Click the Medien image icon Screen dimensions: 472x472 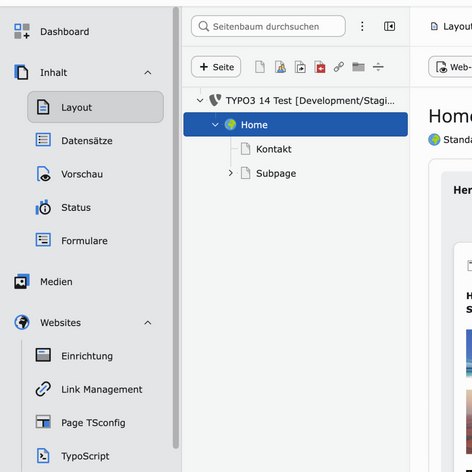[22, 282]
